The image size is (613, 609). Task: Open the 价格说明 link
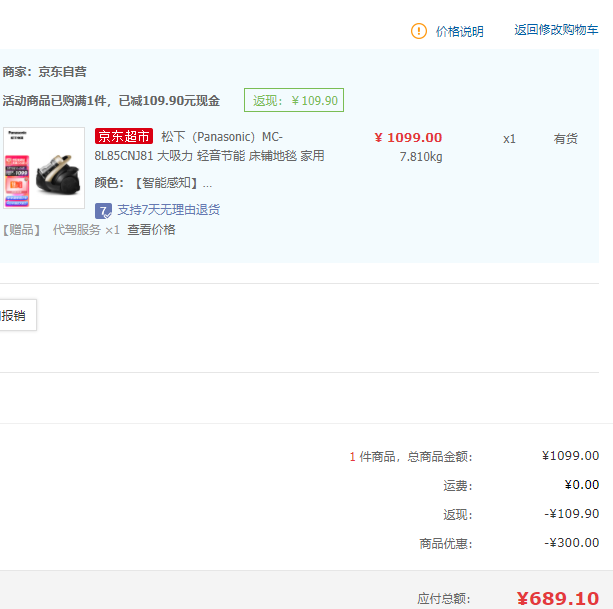[460, 31]
